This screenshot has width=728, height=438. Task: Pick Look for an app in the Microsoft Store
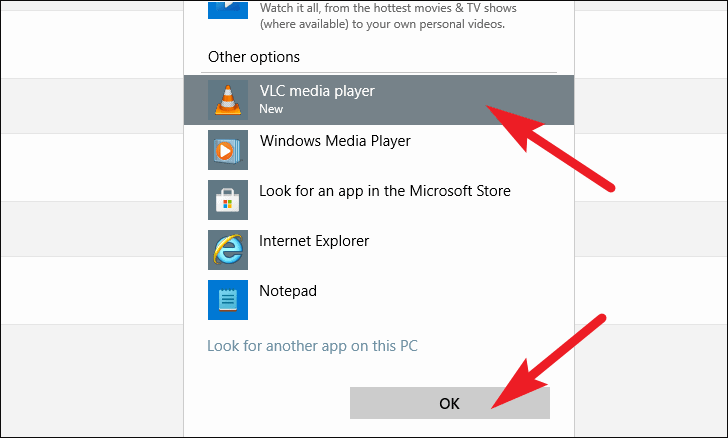point(379,200)
